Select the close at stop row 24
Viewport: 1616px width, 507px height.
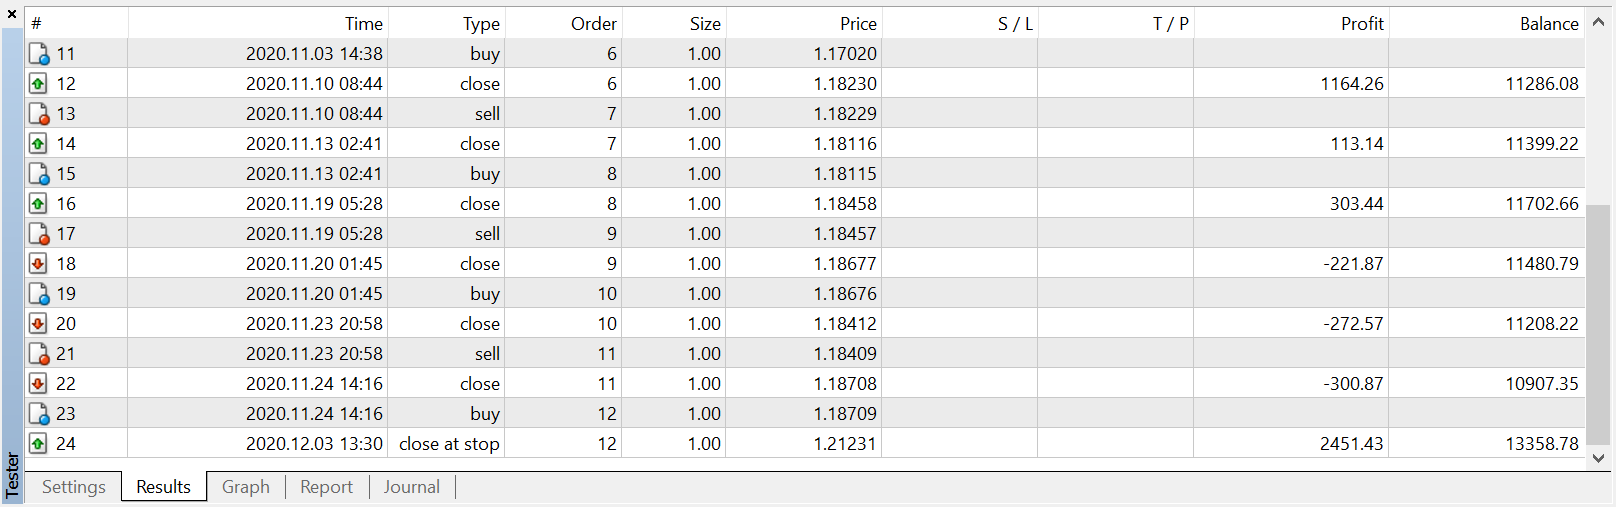point(805,444)
